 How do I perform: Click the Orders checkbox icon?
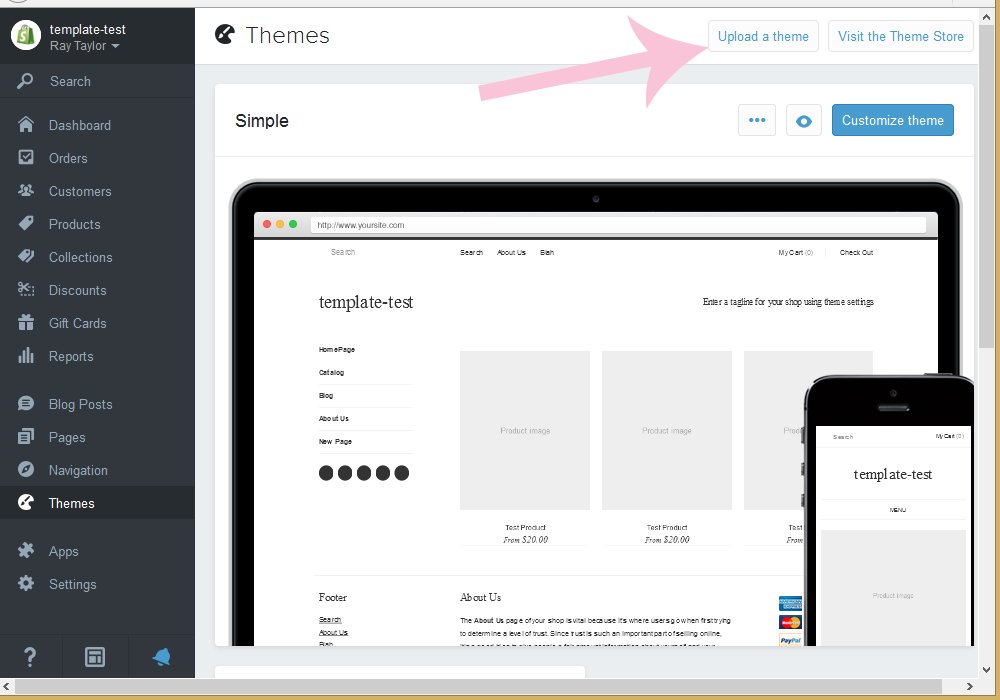pos(26,157)
